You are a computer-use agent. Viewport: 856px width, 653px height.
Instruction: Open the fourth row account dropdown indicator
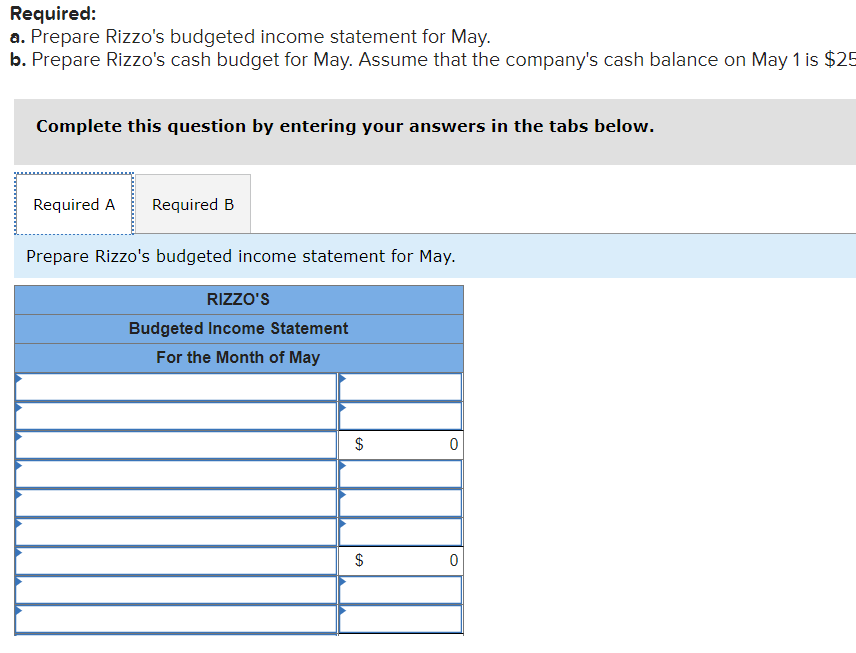pyautogui.click(x=17, y=467)
